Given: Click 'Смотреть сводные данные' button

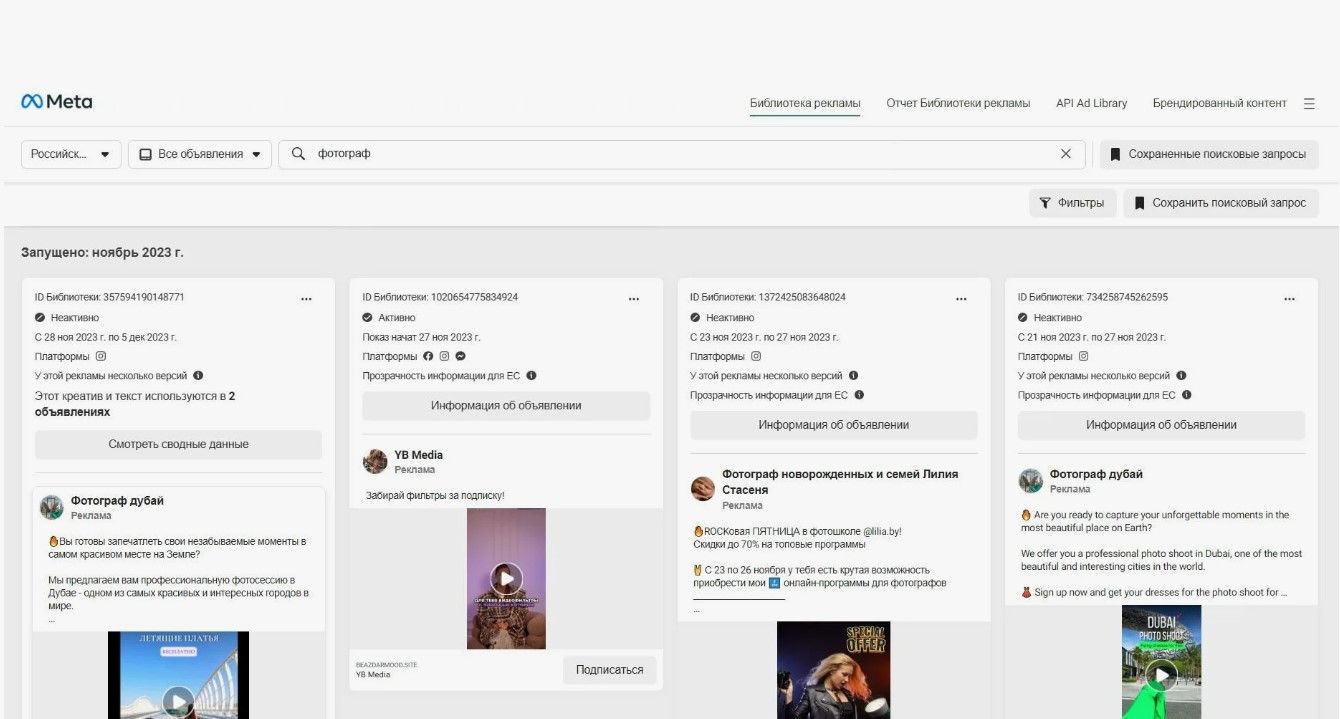Looking at the screenshot, I should tap(178, 444).
